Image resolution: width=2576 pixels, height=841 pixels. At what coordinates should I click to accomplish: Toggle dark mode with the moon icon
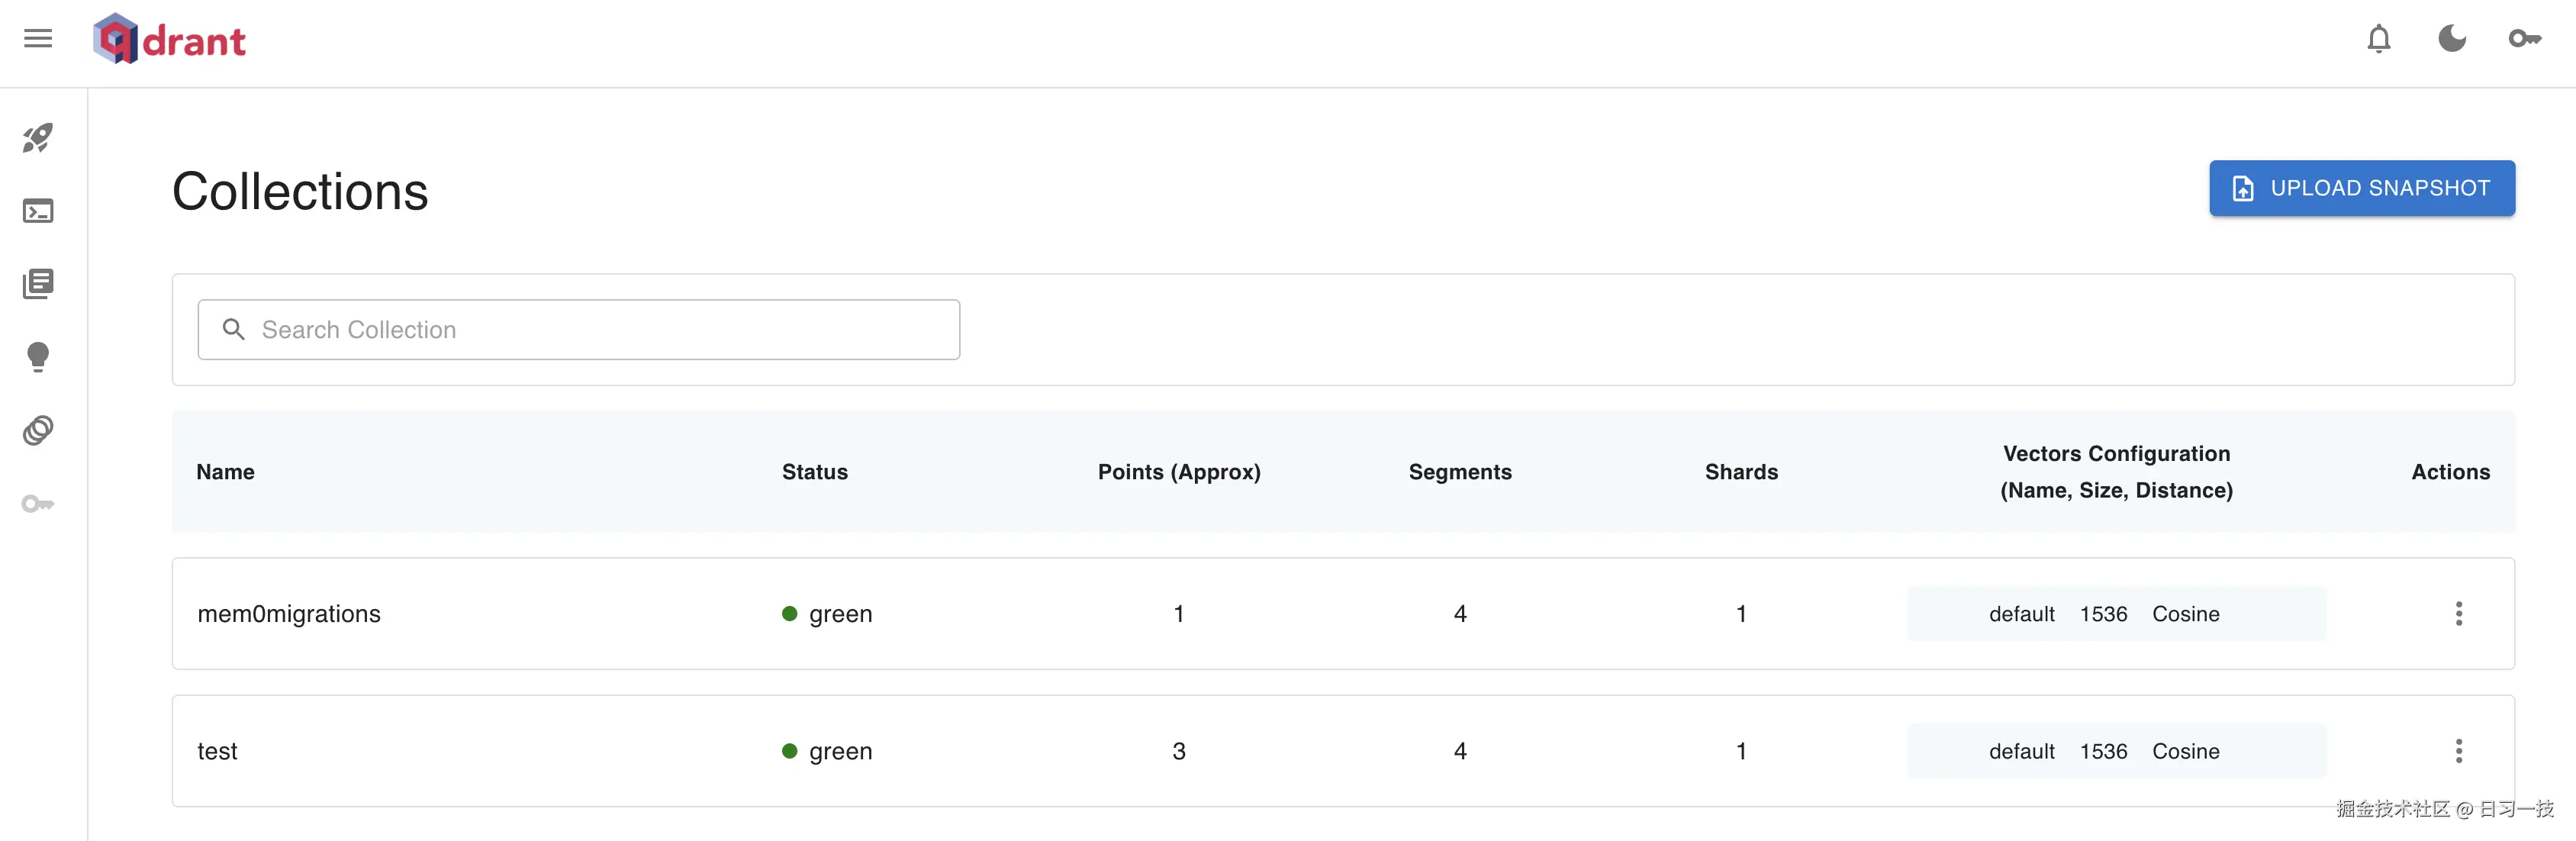pyautogui.click(x=2452, y=39)
